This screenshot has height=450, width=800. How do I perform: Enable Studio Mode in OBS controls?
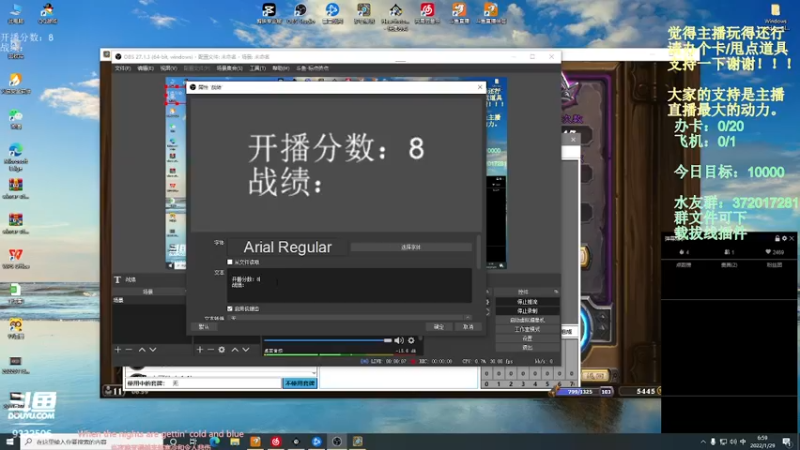pos(527,329)
